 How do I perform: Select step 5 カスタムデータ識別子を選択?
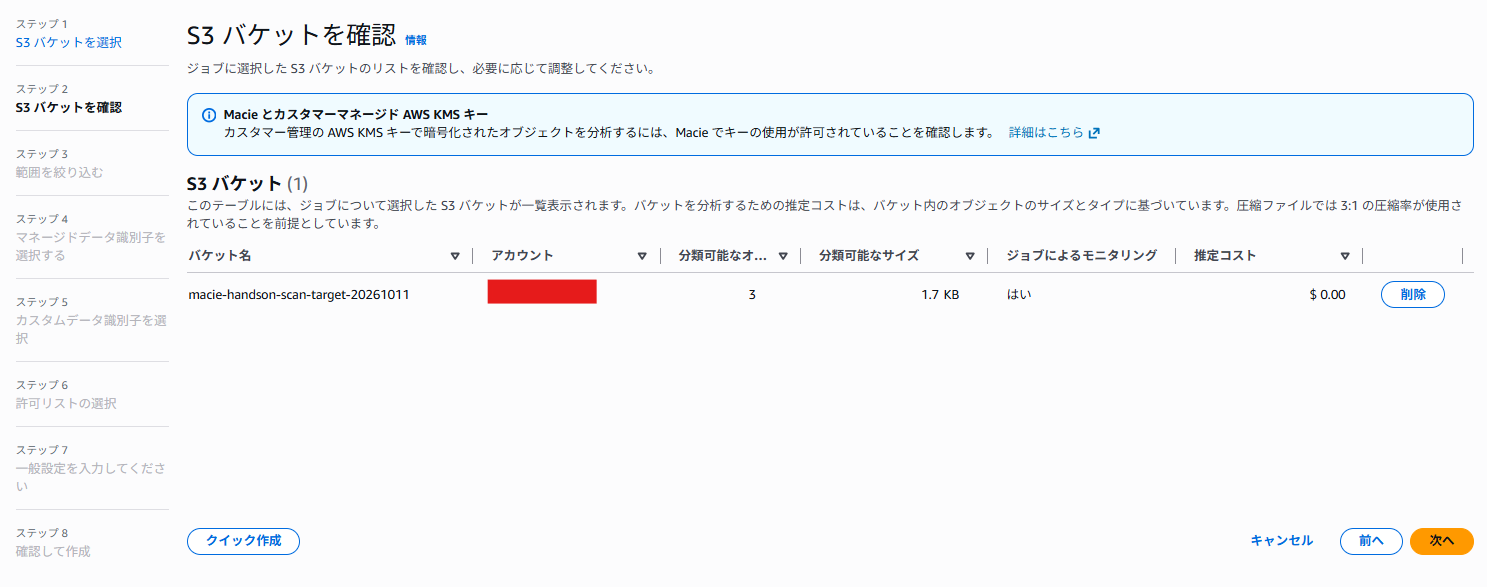[x=91, y=329]
